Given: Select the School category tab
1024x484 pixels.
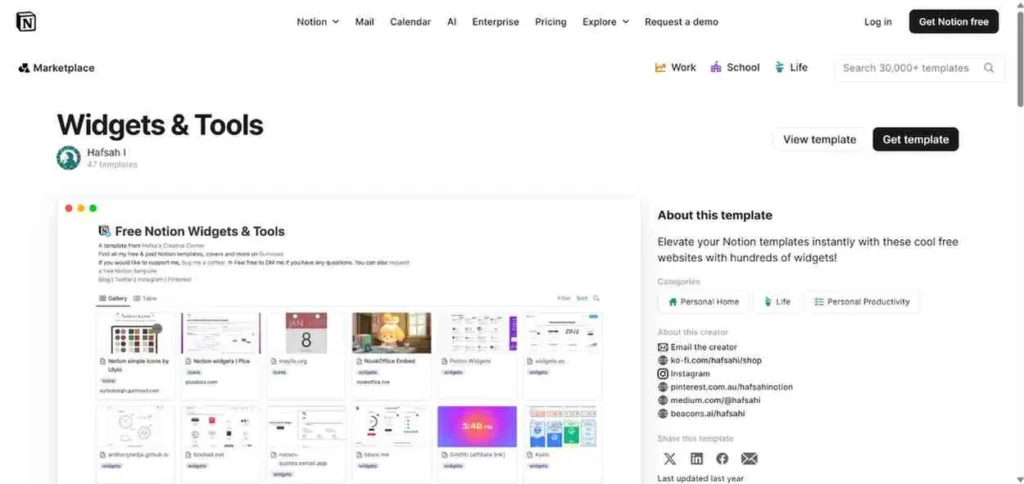Looking at the screenshot, I should tap(735, 68).
